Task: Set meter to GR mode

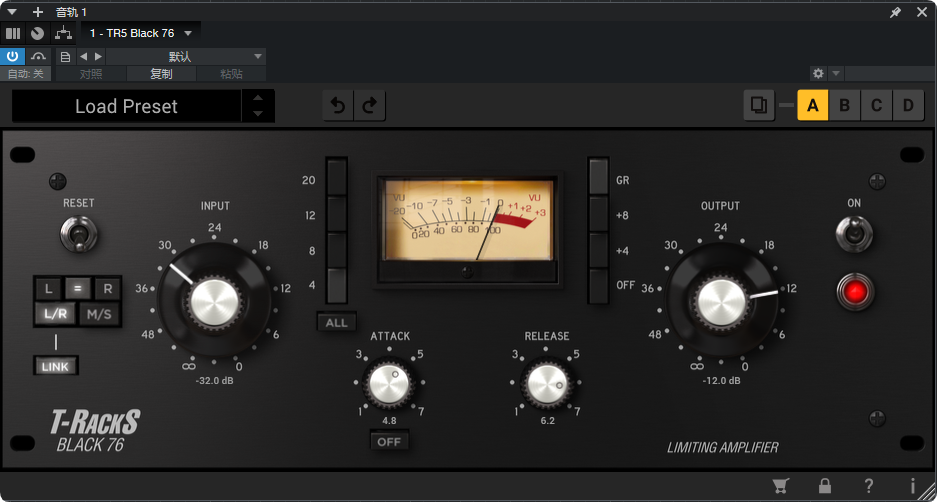Action: coord(598,177)
